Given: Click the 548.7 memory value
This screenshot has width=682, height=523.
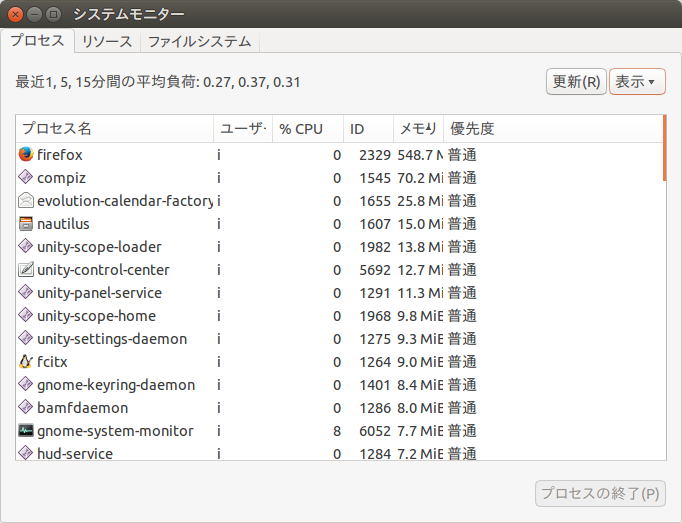Looking at the screenshot, I should [420, 155].
